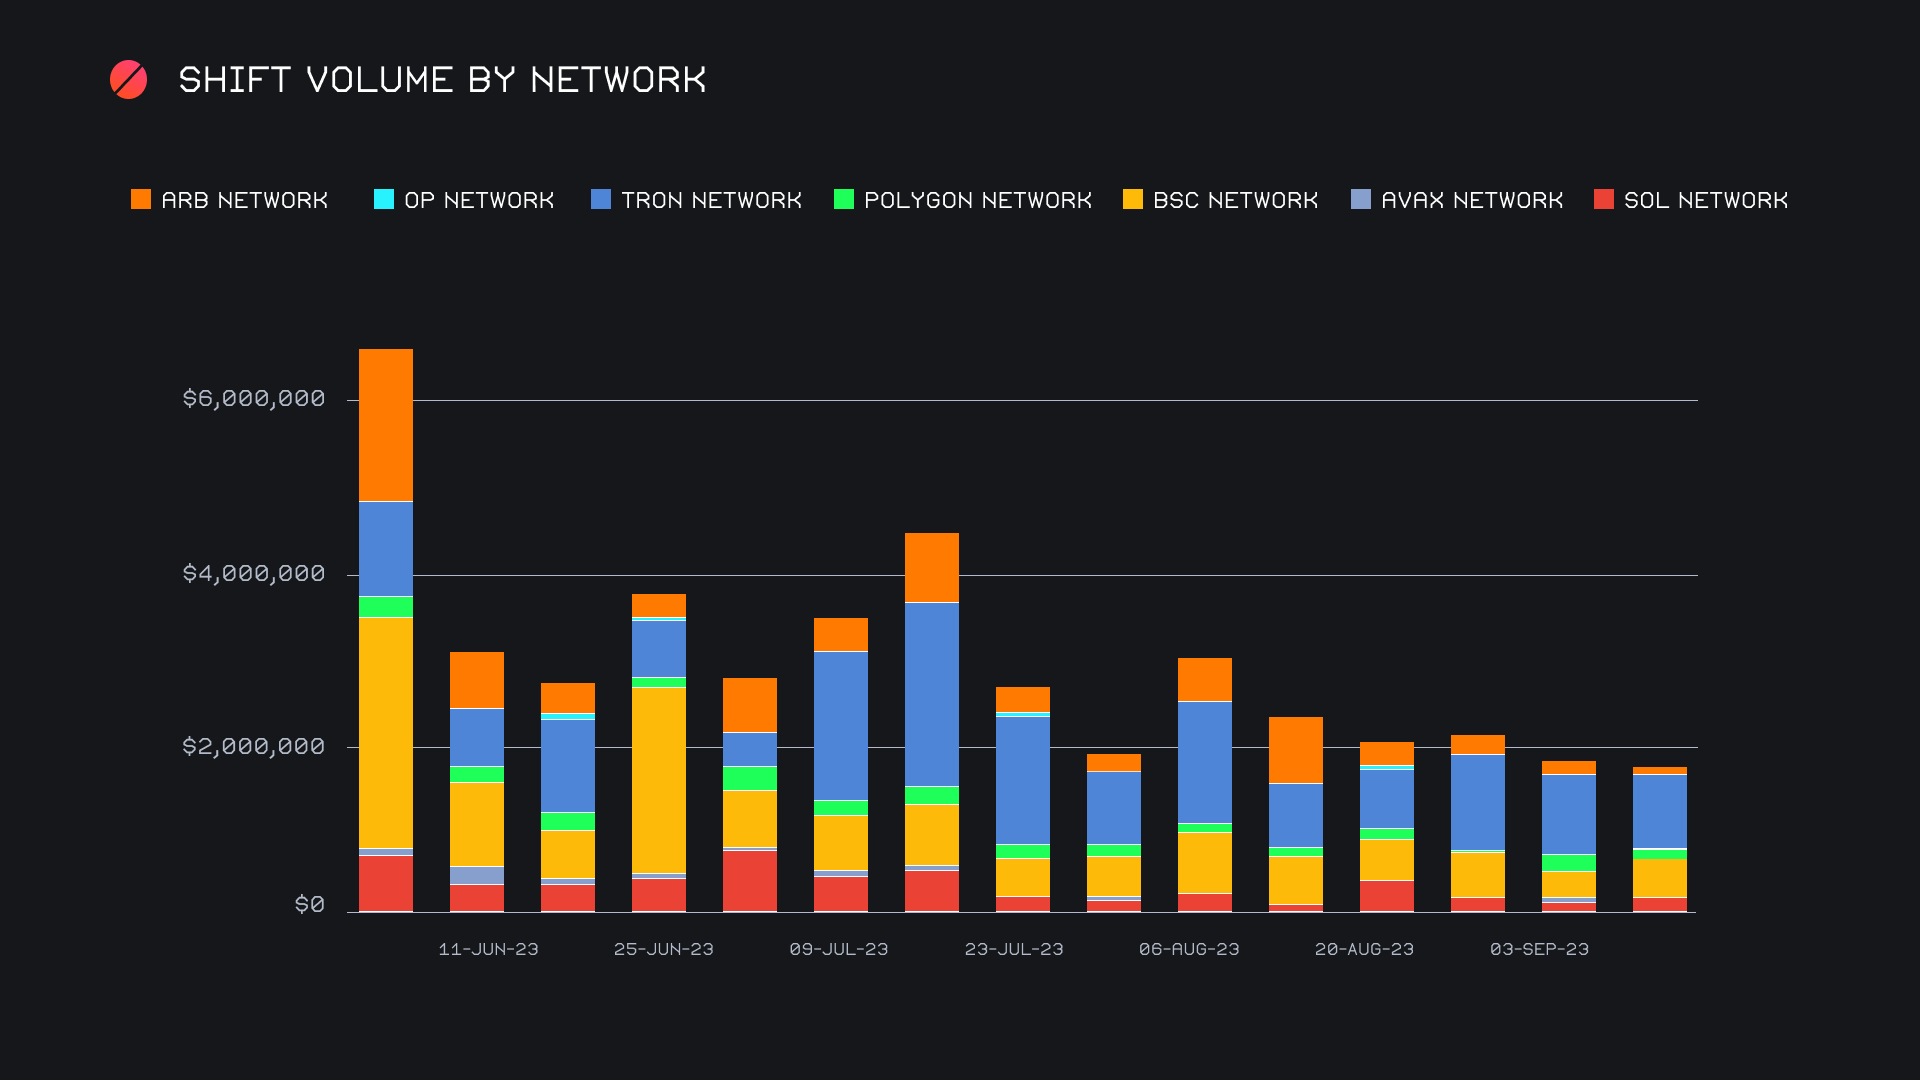Click the orange ARB Network legend swatch
Image resolution: width=1920 pixels, height=1080 pixels.
click(x=141, y=199)
